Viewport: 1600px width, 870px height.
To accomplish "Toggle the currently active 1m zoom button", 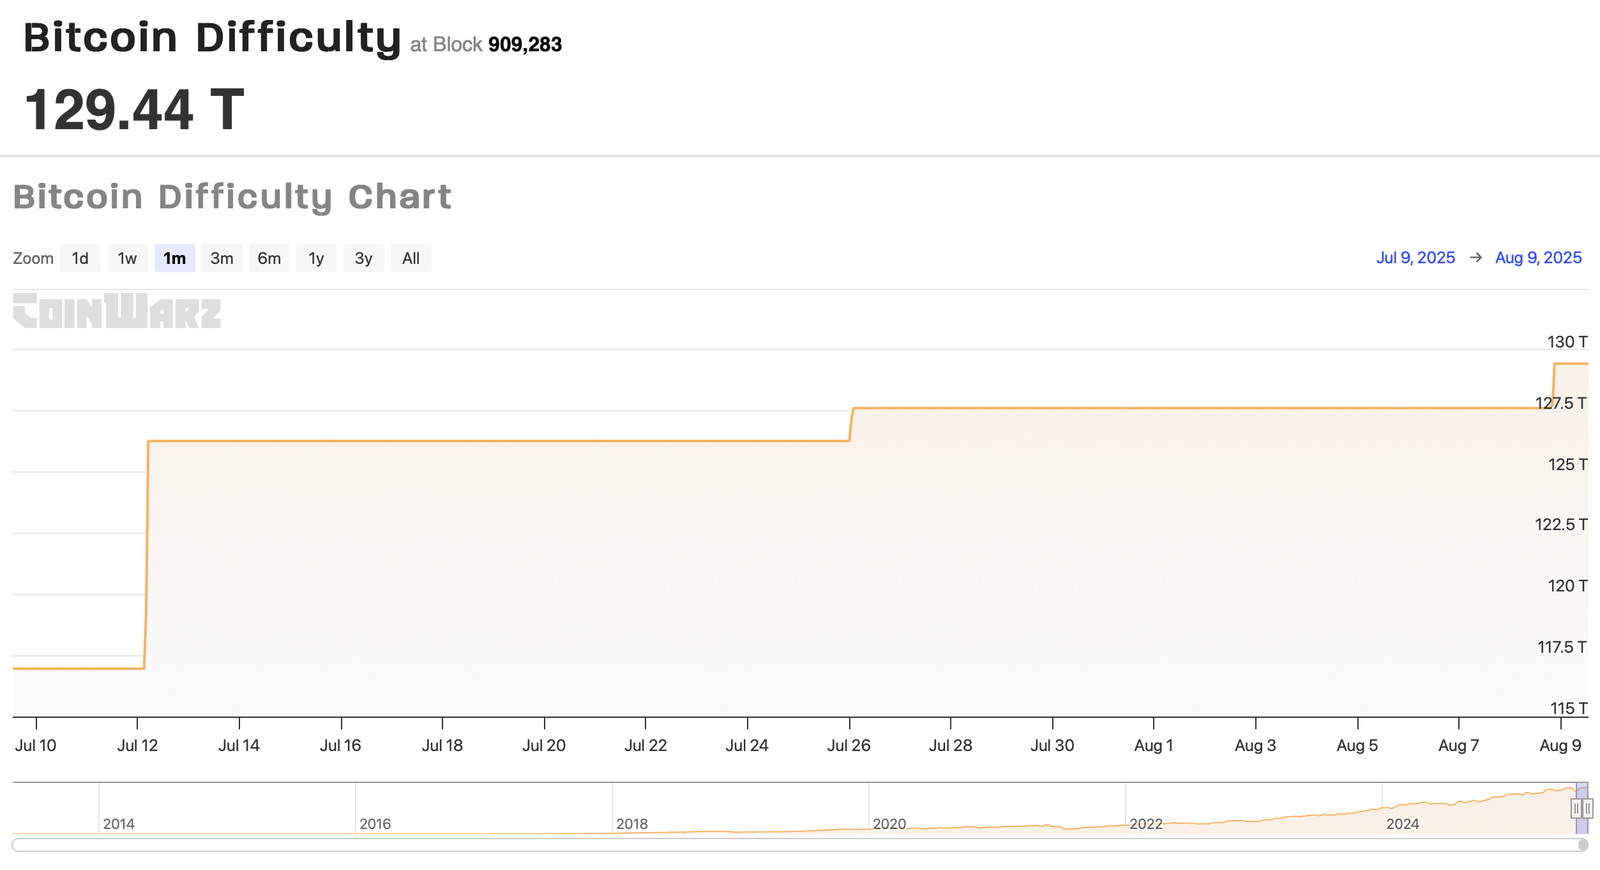I will 174,258.
